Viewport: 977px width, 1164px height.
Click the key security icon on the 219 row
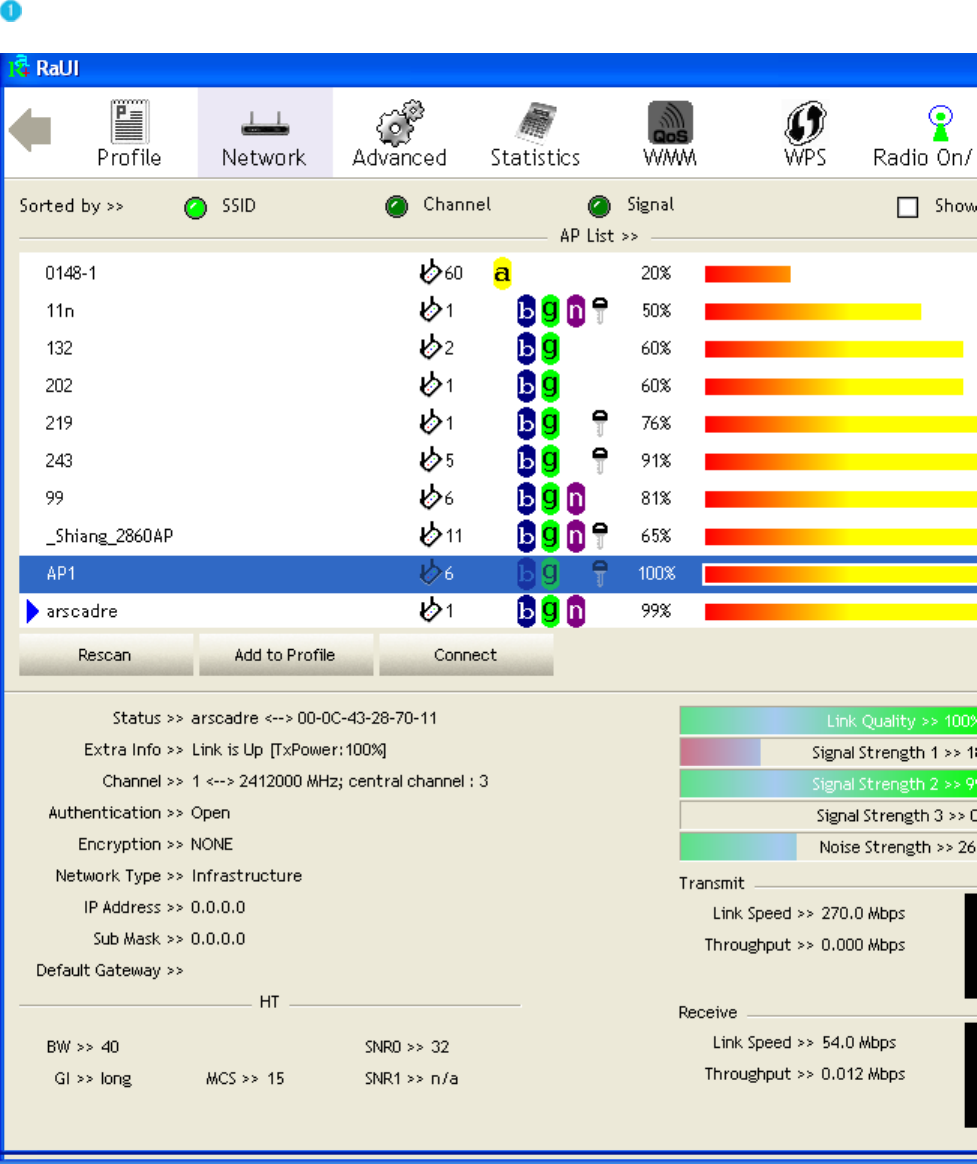point(600,423)
